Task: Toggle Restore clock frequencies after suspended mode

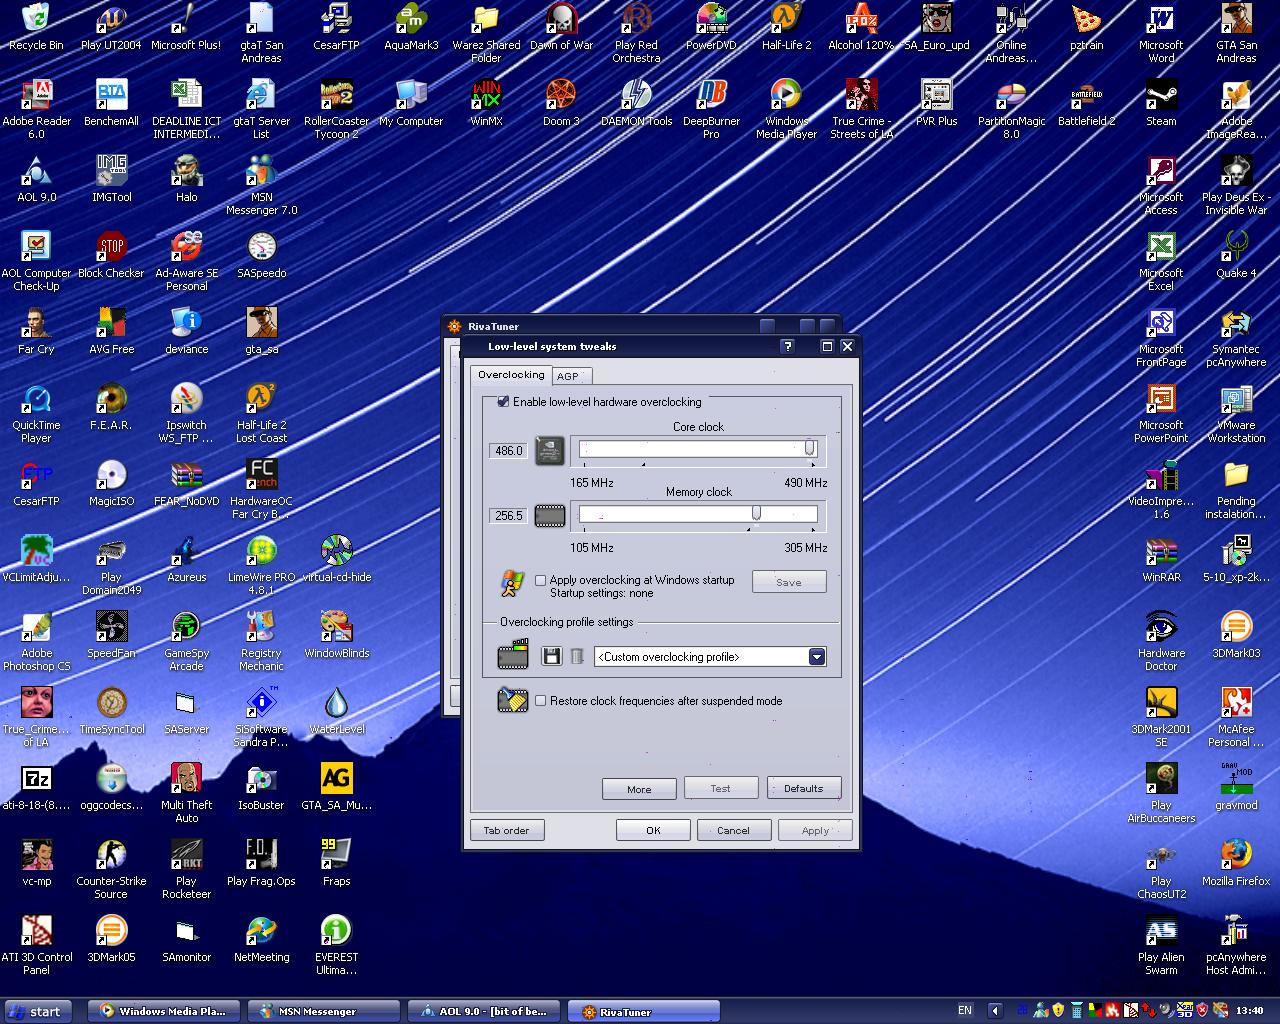Action: pyautogui.click(x=541, y=701)
